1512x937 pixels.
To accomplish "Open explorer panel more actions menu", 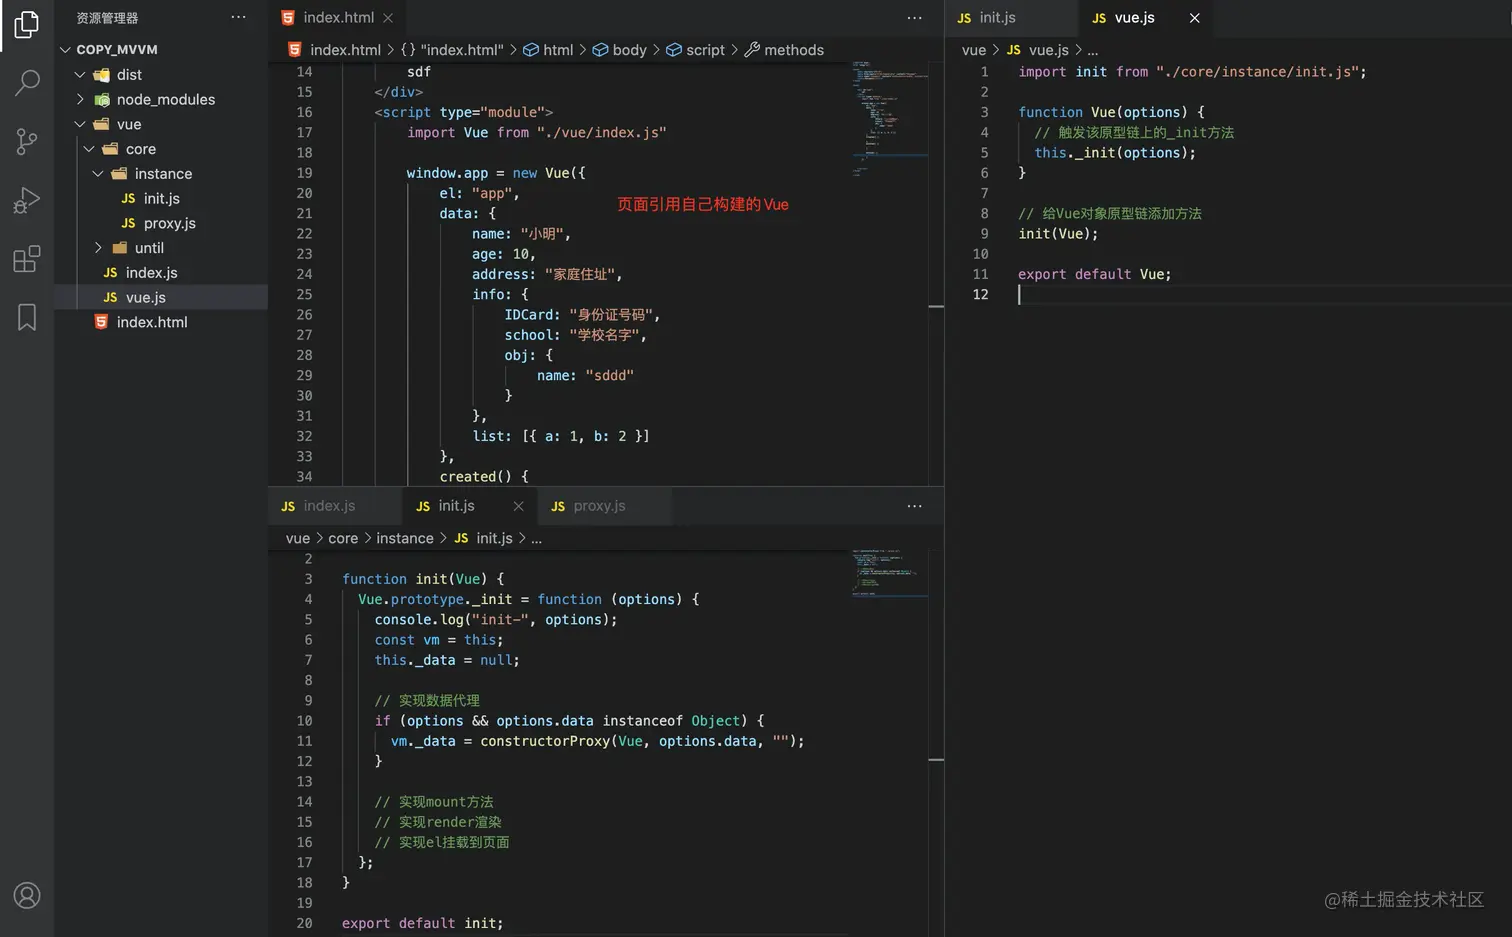I will coord(238,17).
